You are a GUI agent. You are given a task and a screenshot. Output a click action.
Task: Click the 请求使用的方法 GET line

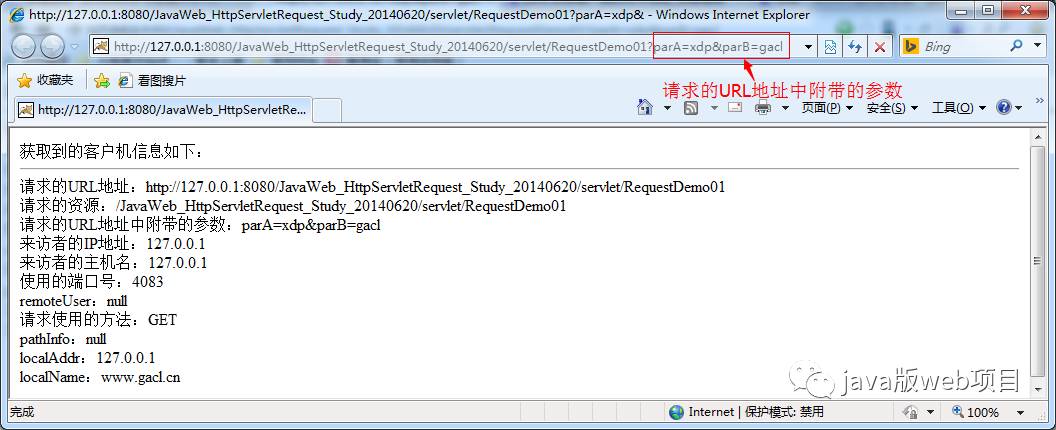tap(98, 319)
